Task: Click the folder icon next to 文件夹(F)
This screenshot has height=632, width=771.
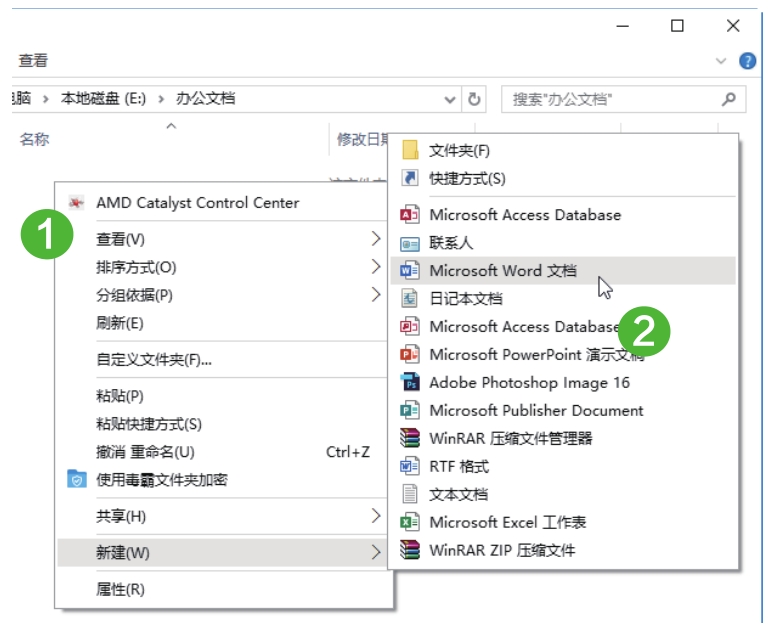Action: (x=410, y=150)
